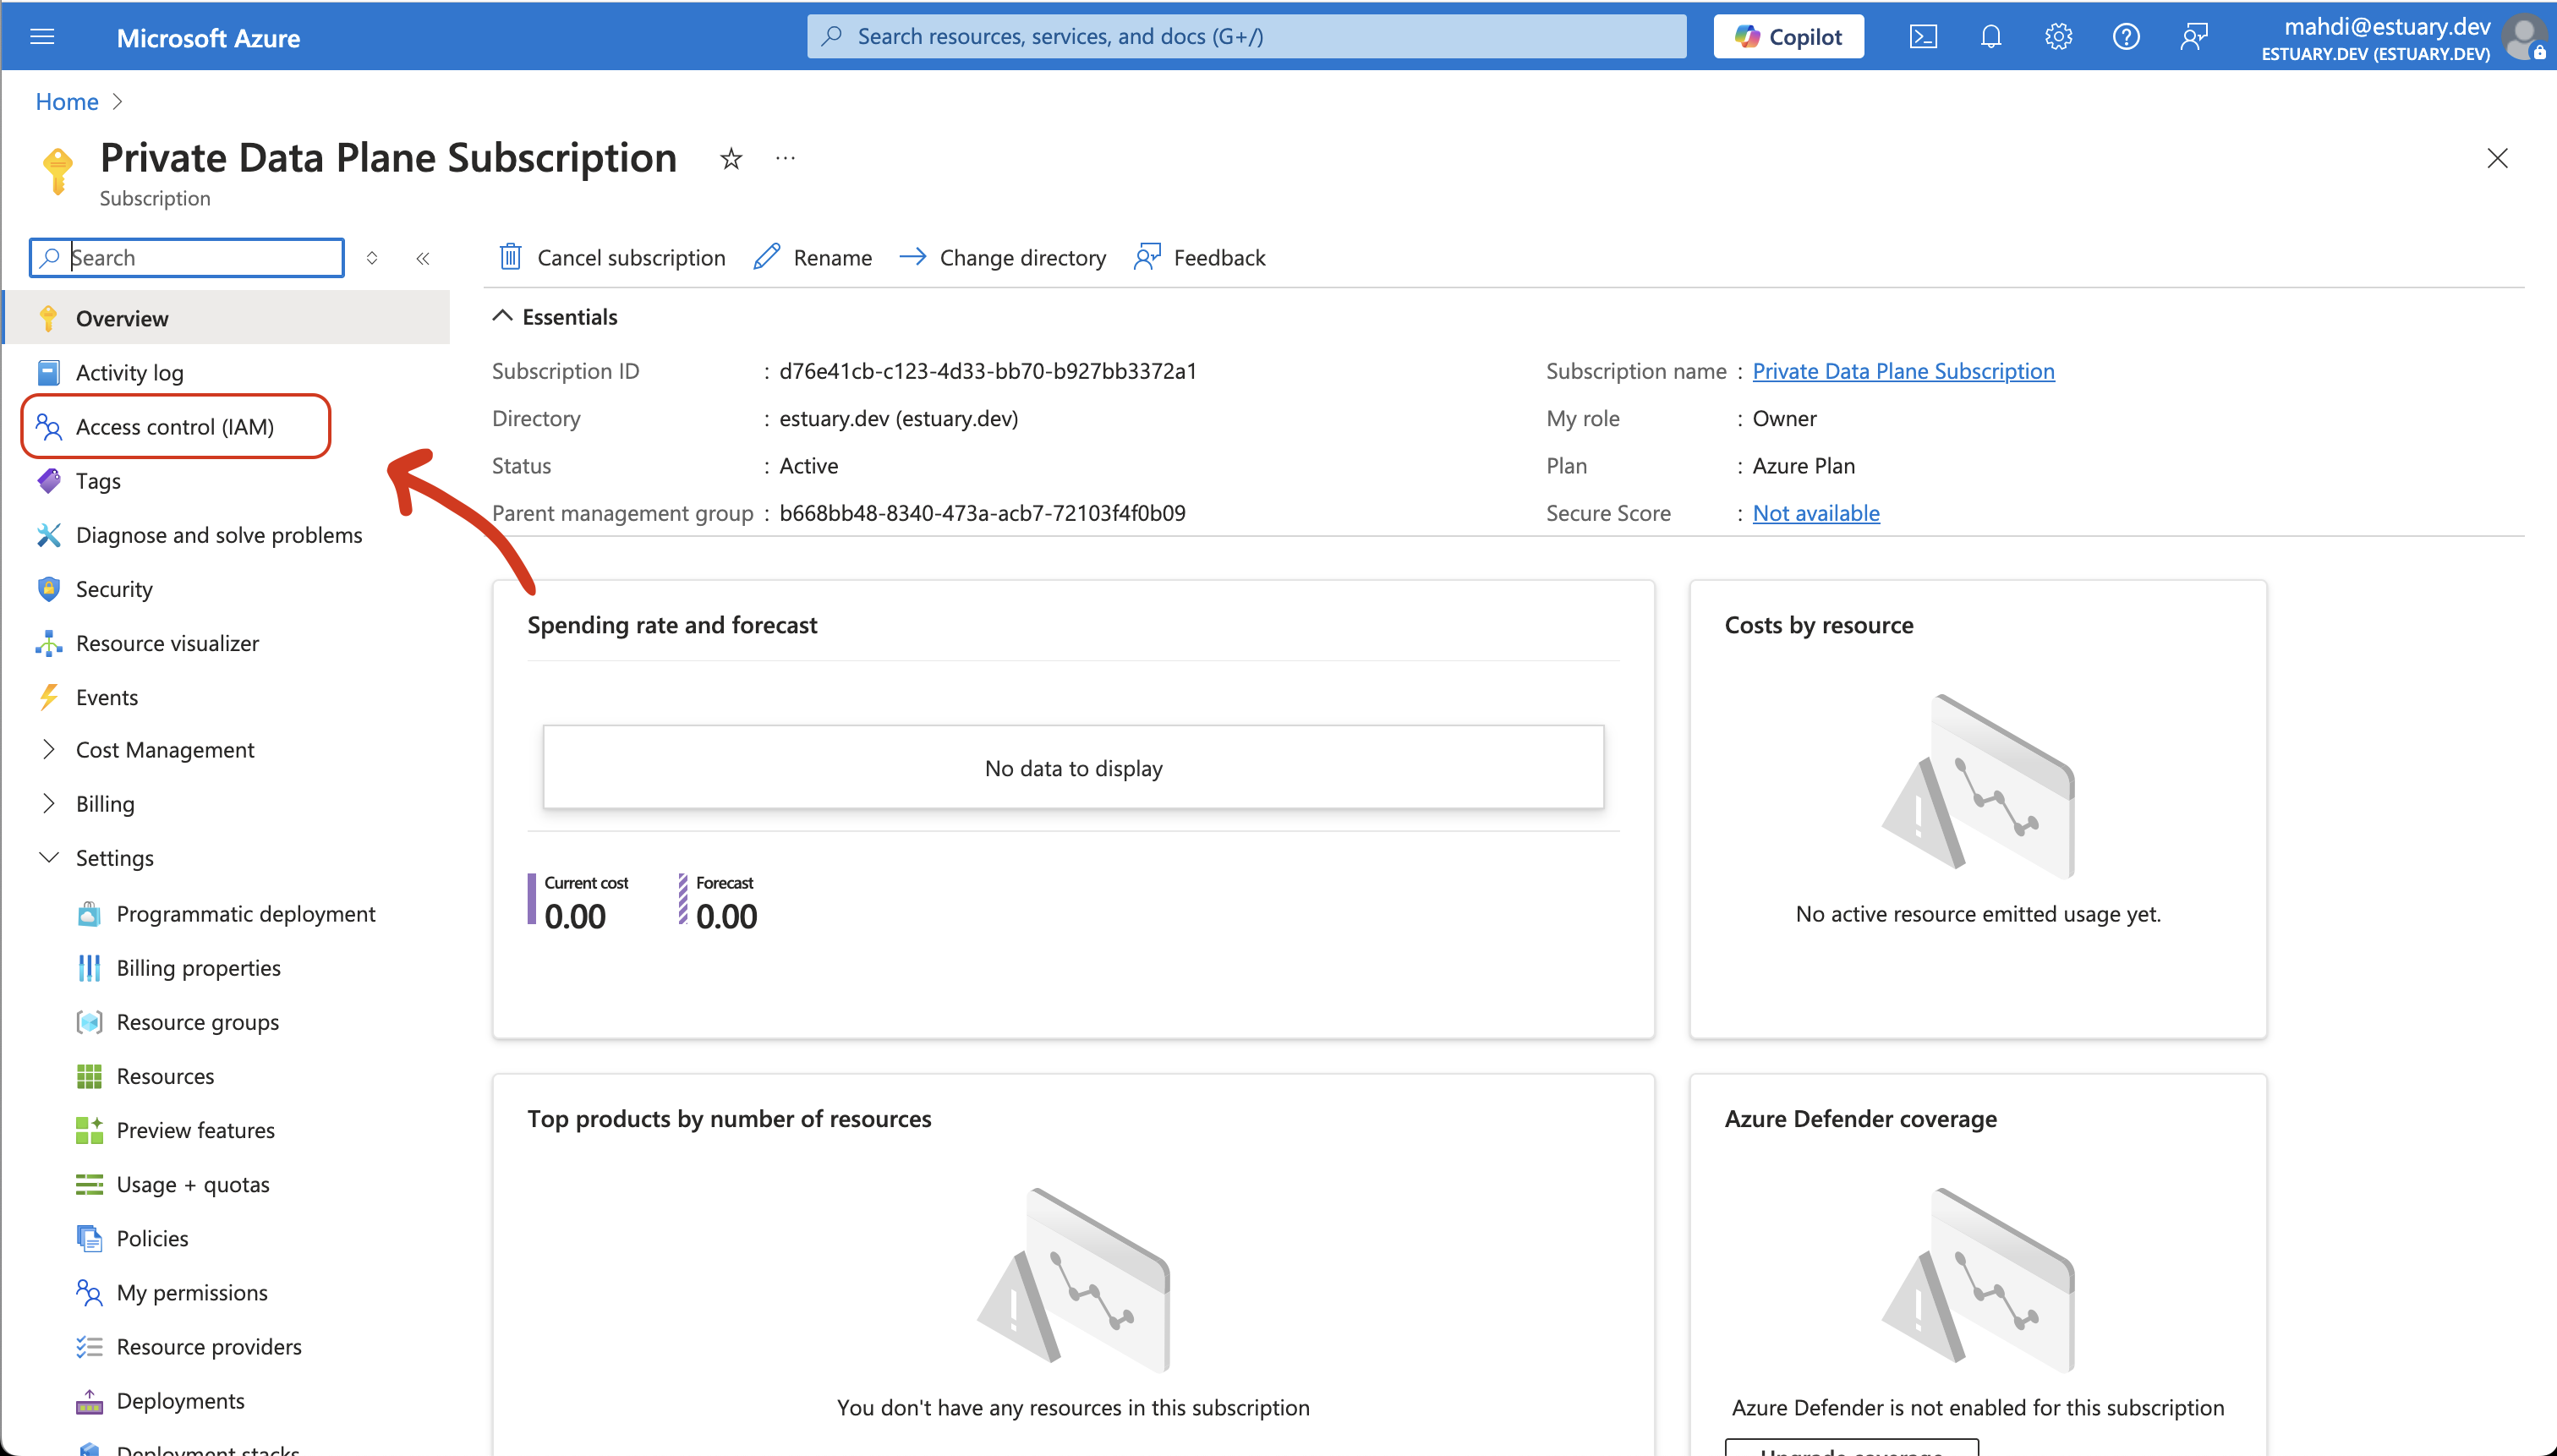
Task: Click the subscription key icon next to the title
Action: click(x=57, y=168)
